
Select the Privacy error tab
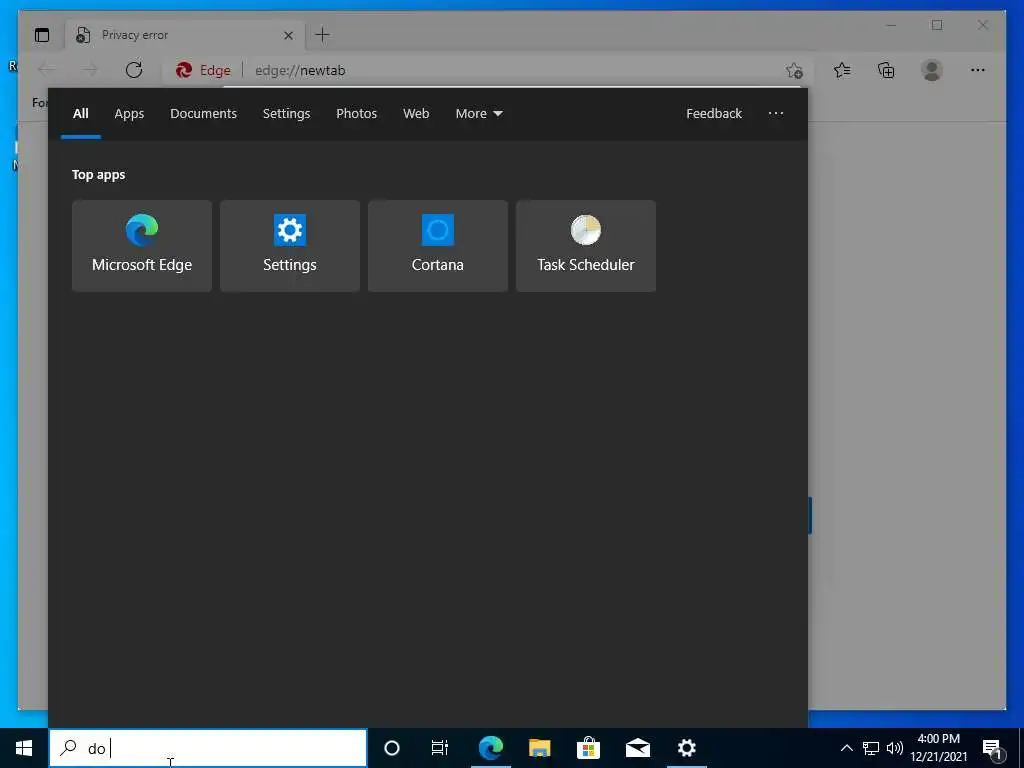point(185,35)
